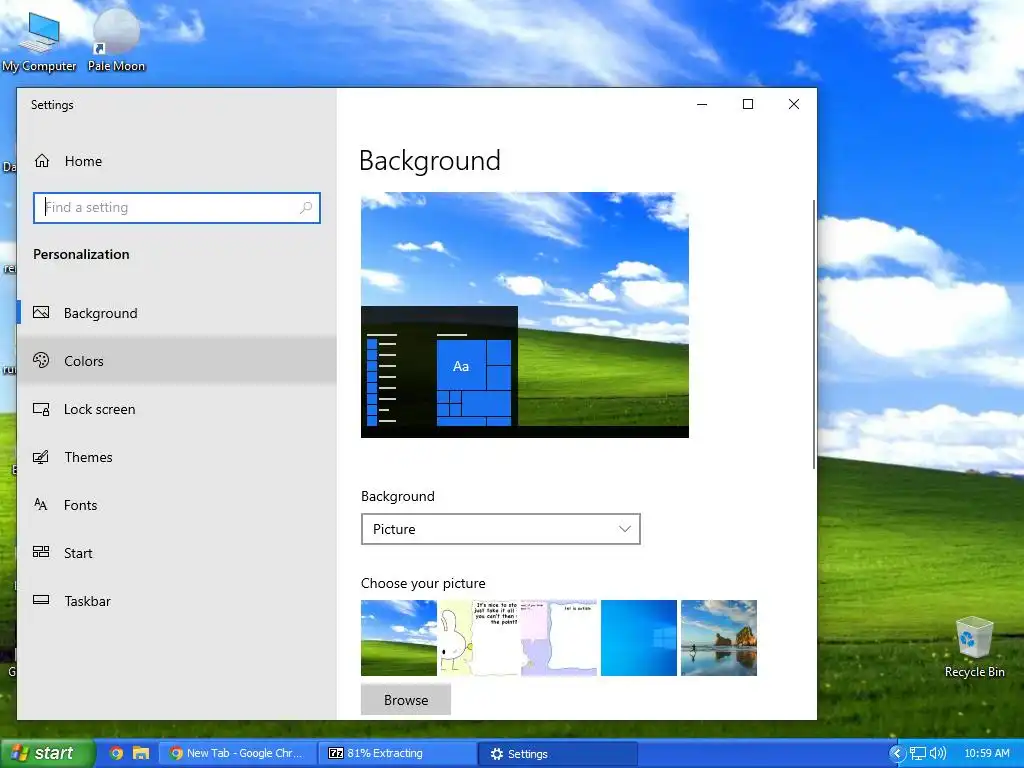Open the My Computer desktop icon
This screenshot has height=768, width=1024.
(39, 41)
